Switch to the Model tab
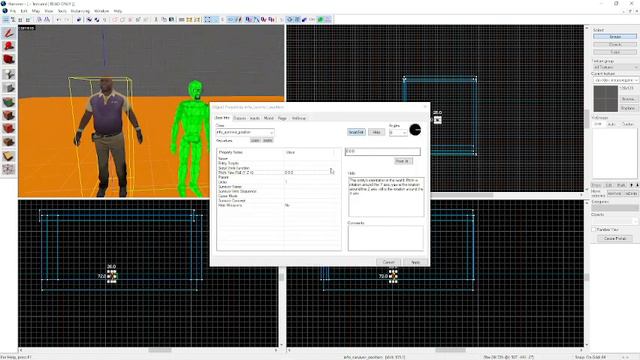Screen dimensions: 640x360 (x=269, y=118)
